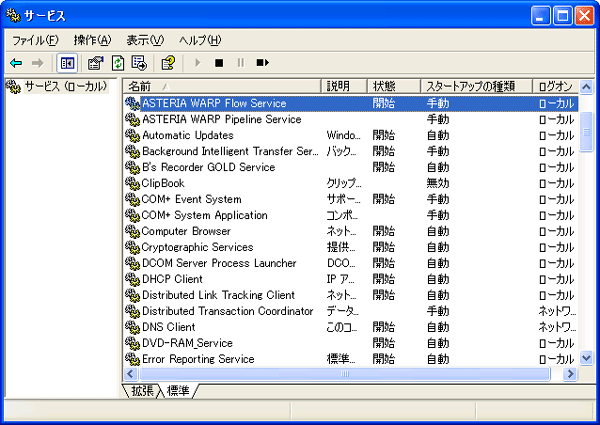Open the ファイル(F) menu
The height and width of the screenshot is (425, 600).
click(x=35, y=40)
